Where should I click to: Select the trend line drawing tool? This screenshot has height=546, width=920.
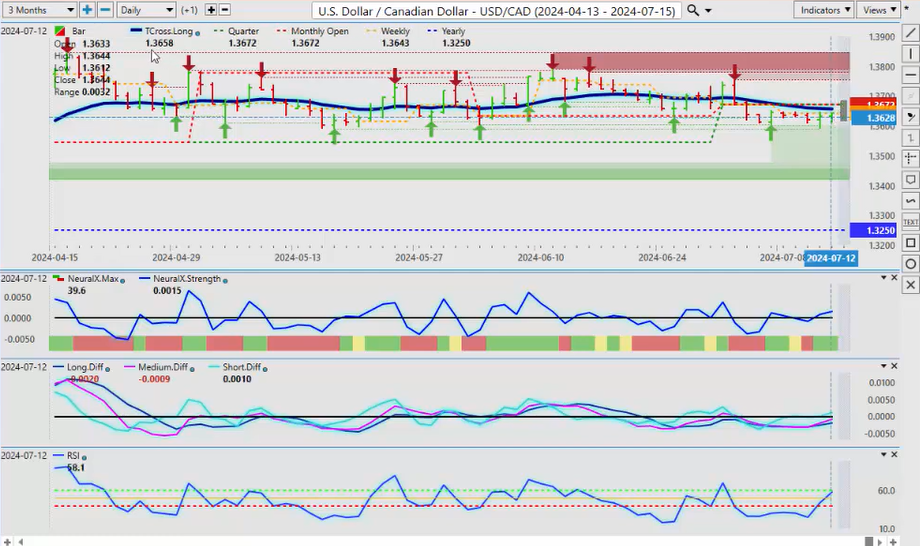tap(910, 33)
